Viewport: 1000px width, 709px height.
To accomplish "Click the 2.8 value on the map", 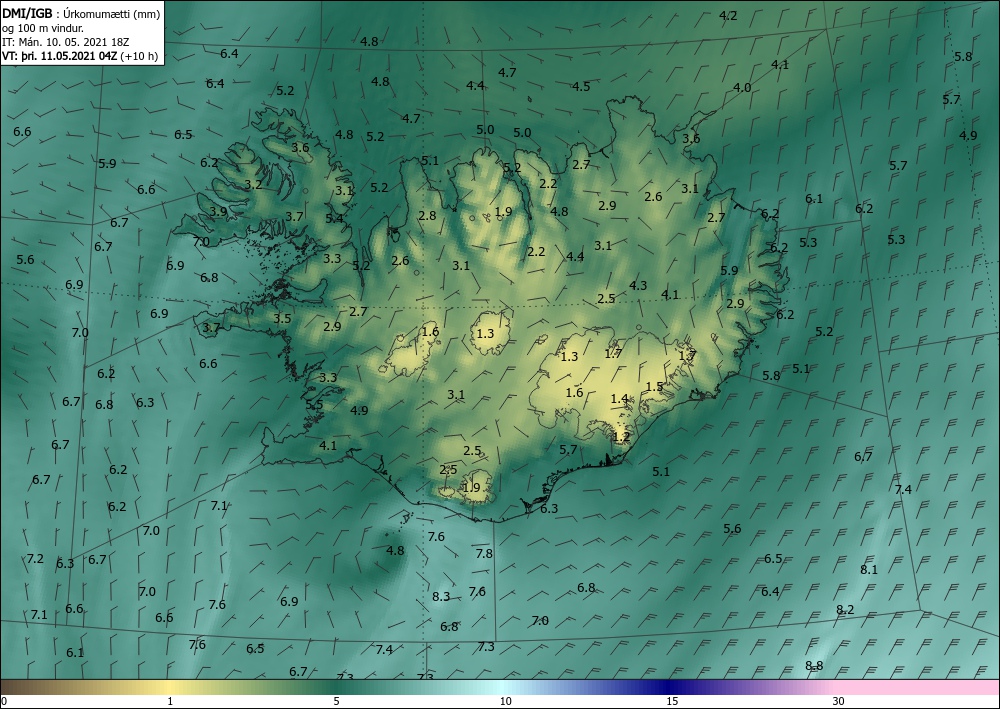I will point(427,216).
